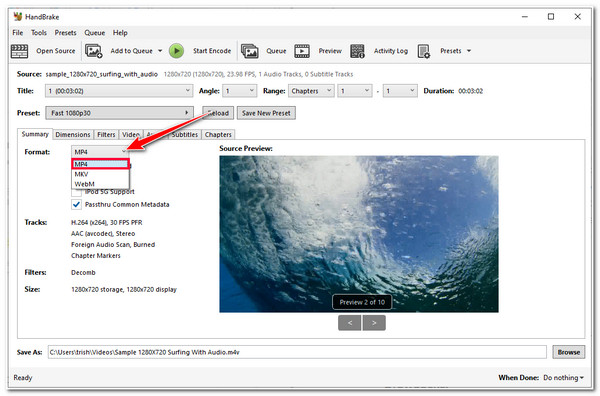Toggle the Passthru Common Metadata checkbox
Image resolution: width=600 pixels, height=396 pixels.
click(77, 204)
